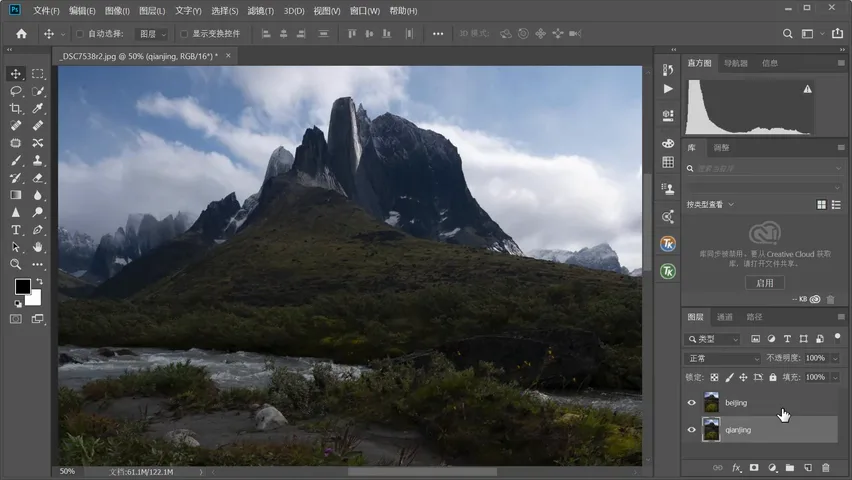Viewport: 852px width, 480px height.
Task: Switch to the 导航器 tab
Action: click(x=736, y=63)
